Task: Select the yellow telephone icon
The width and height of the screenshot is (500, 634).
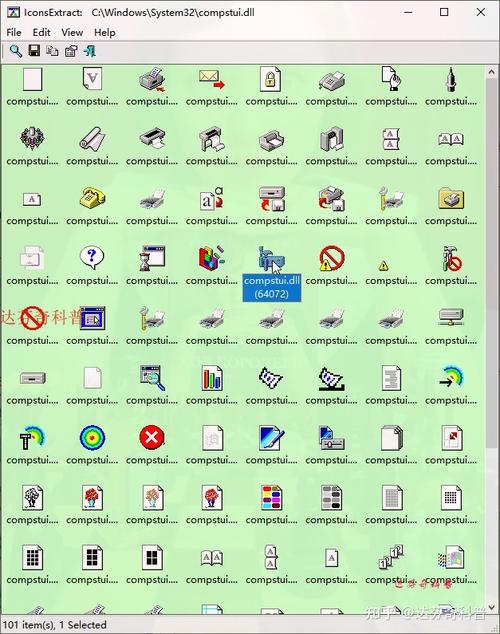Action: 92,198
